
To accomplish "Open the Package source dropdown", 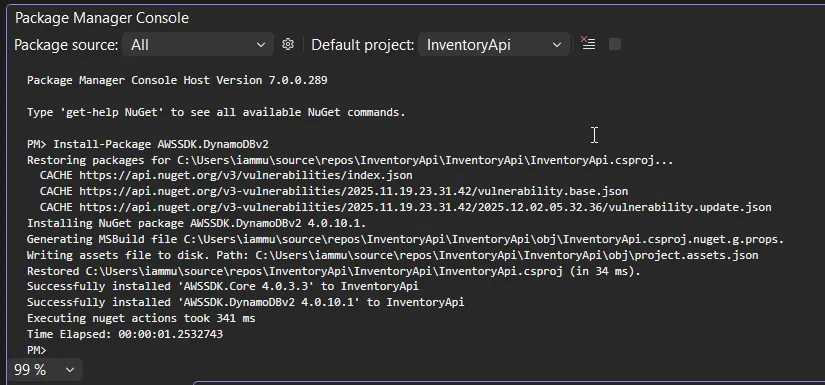I will coord(198,45).
